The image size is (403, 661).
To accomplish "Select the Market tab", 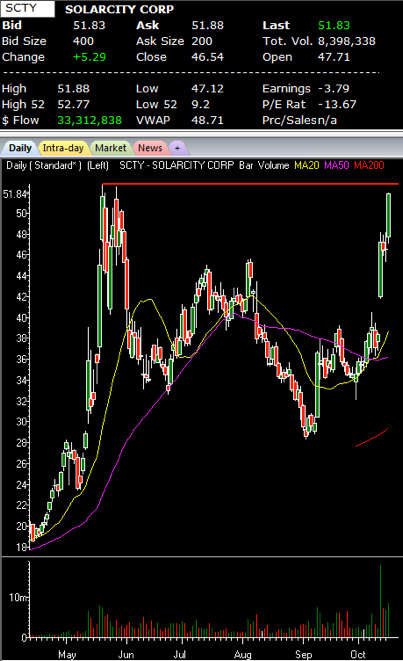I will click(x=110, y=148).
